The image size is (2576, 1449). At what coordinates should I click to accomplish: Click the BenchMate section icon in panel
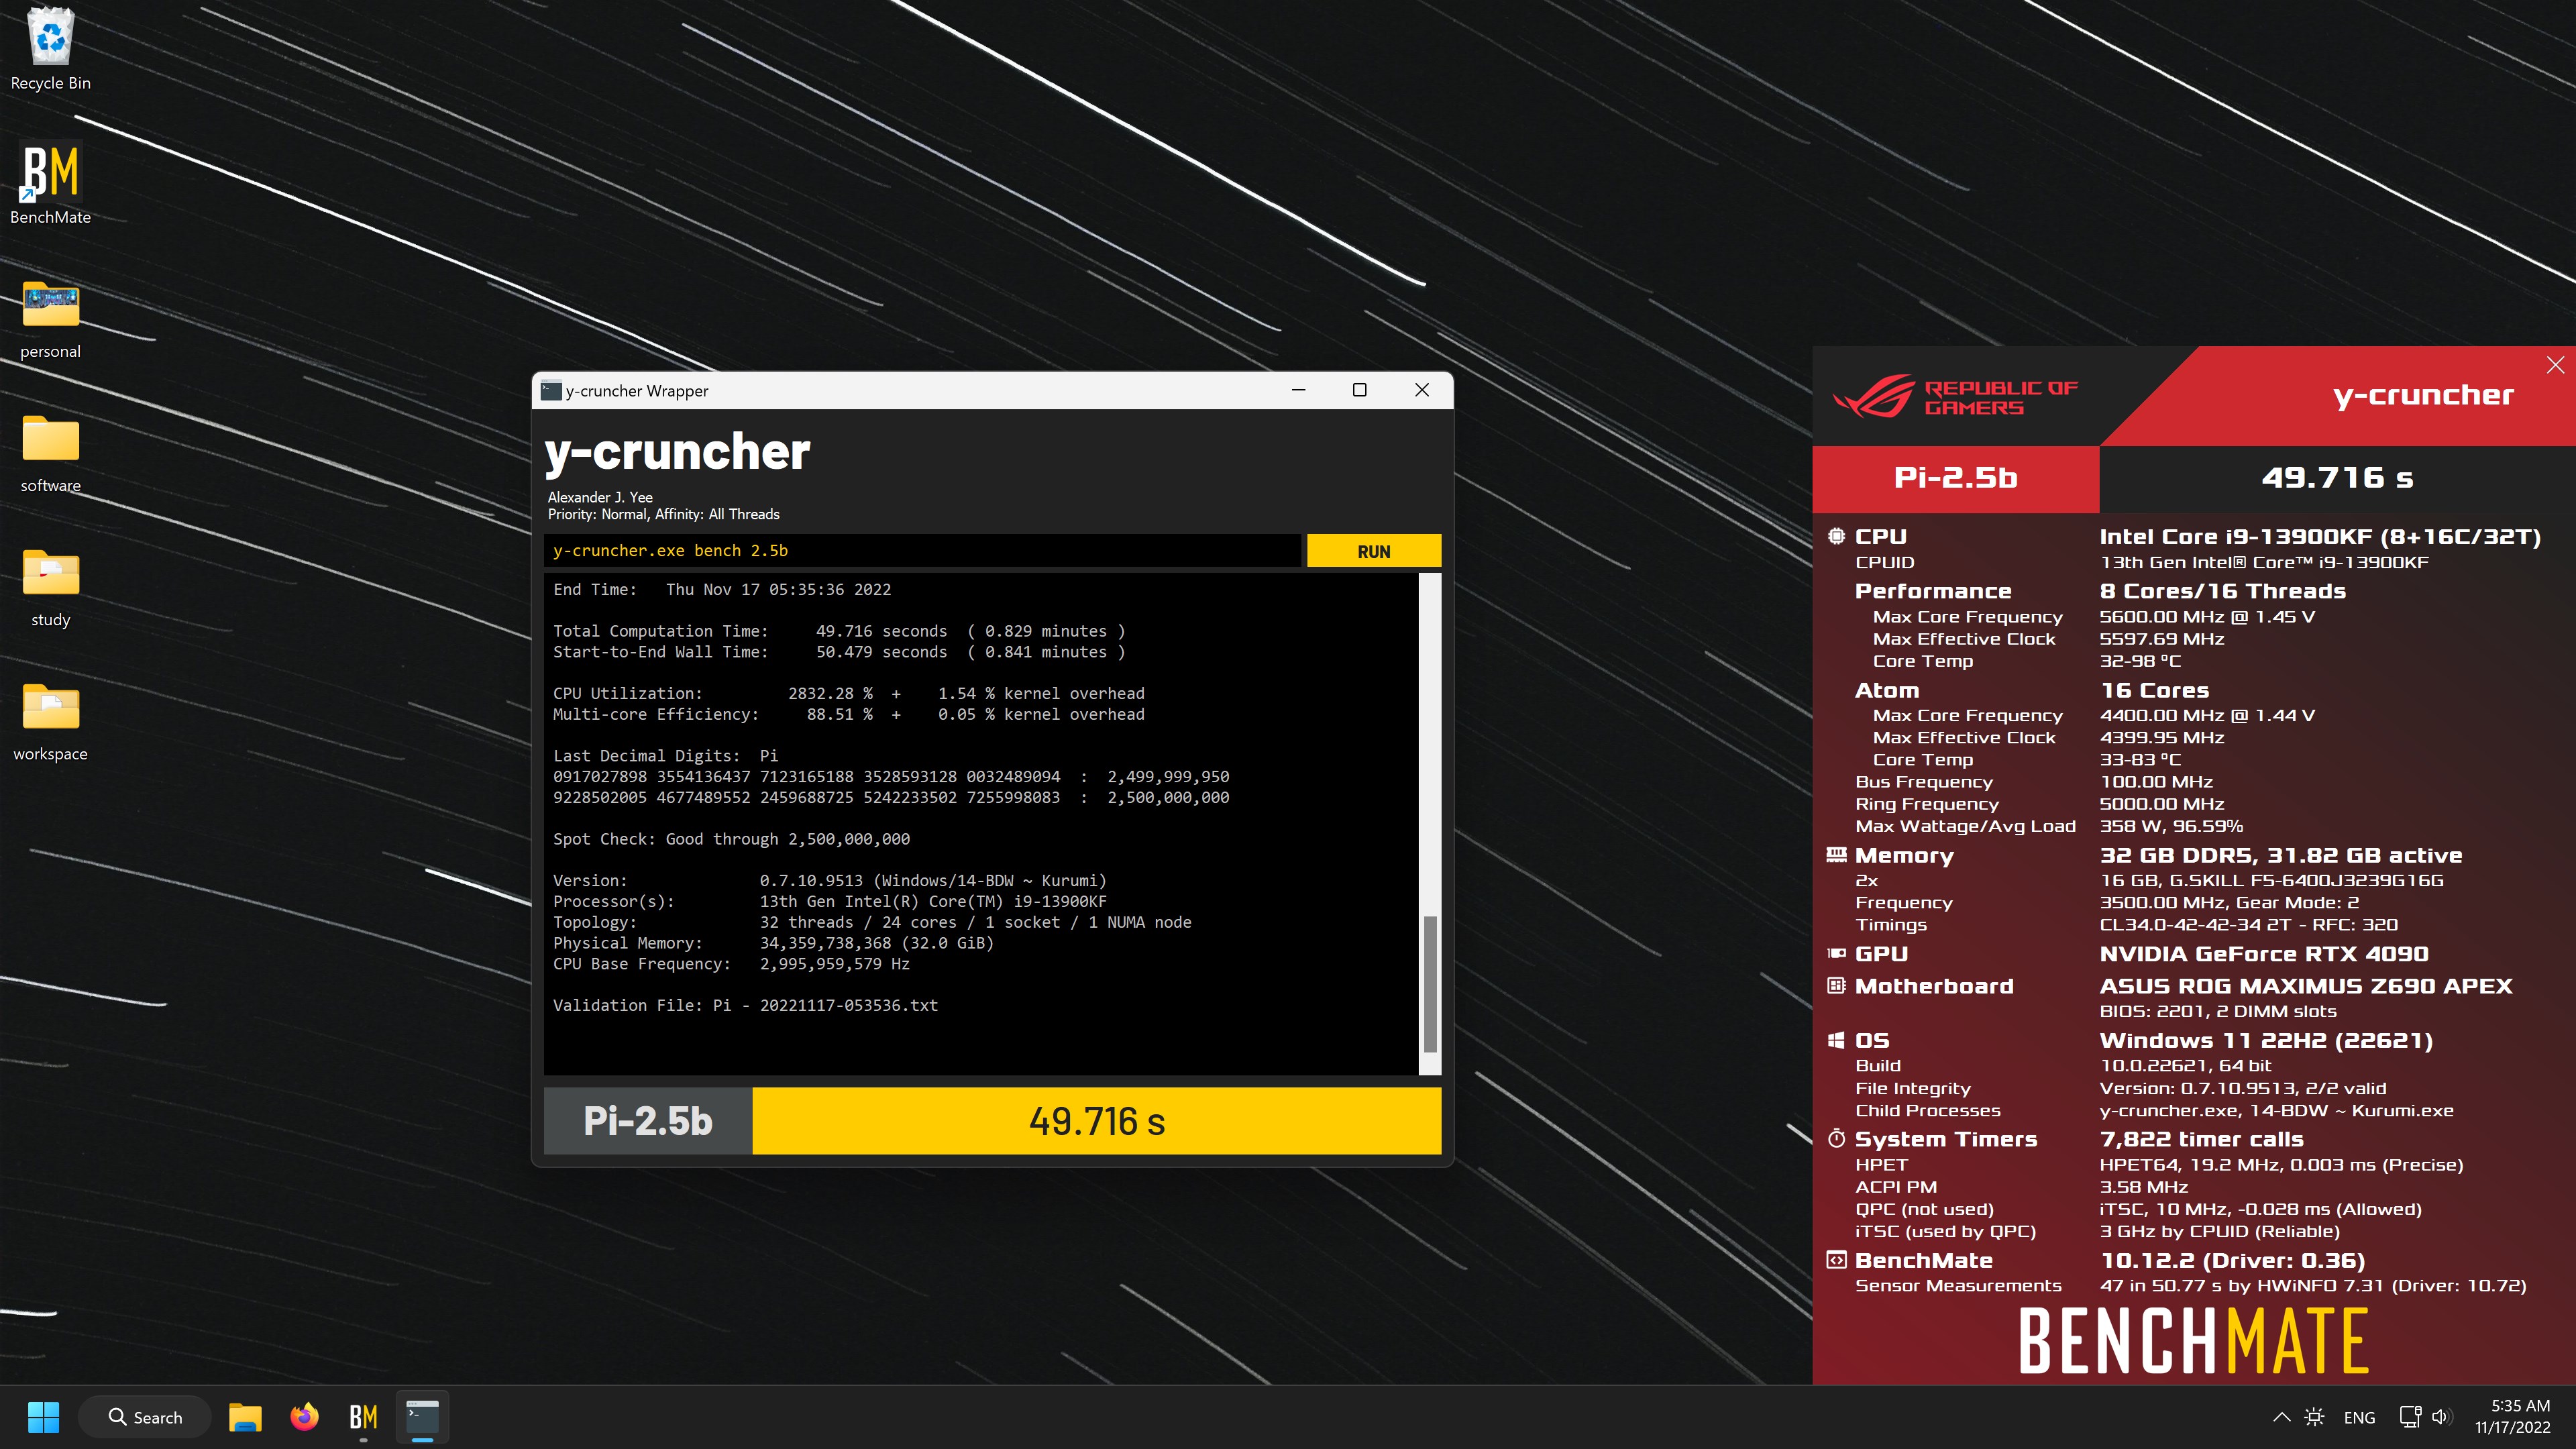(x=1836, y=1260)
